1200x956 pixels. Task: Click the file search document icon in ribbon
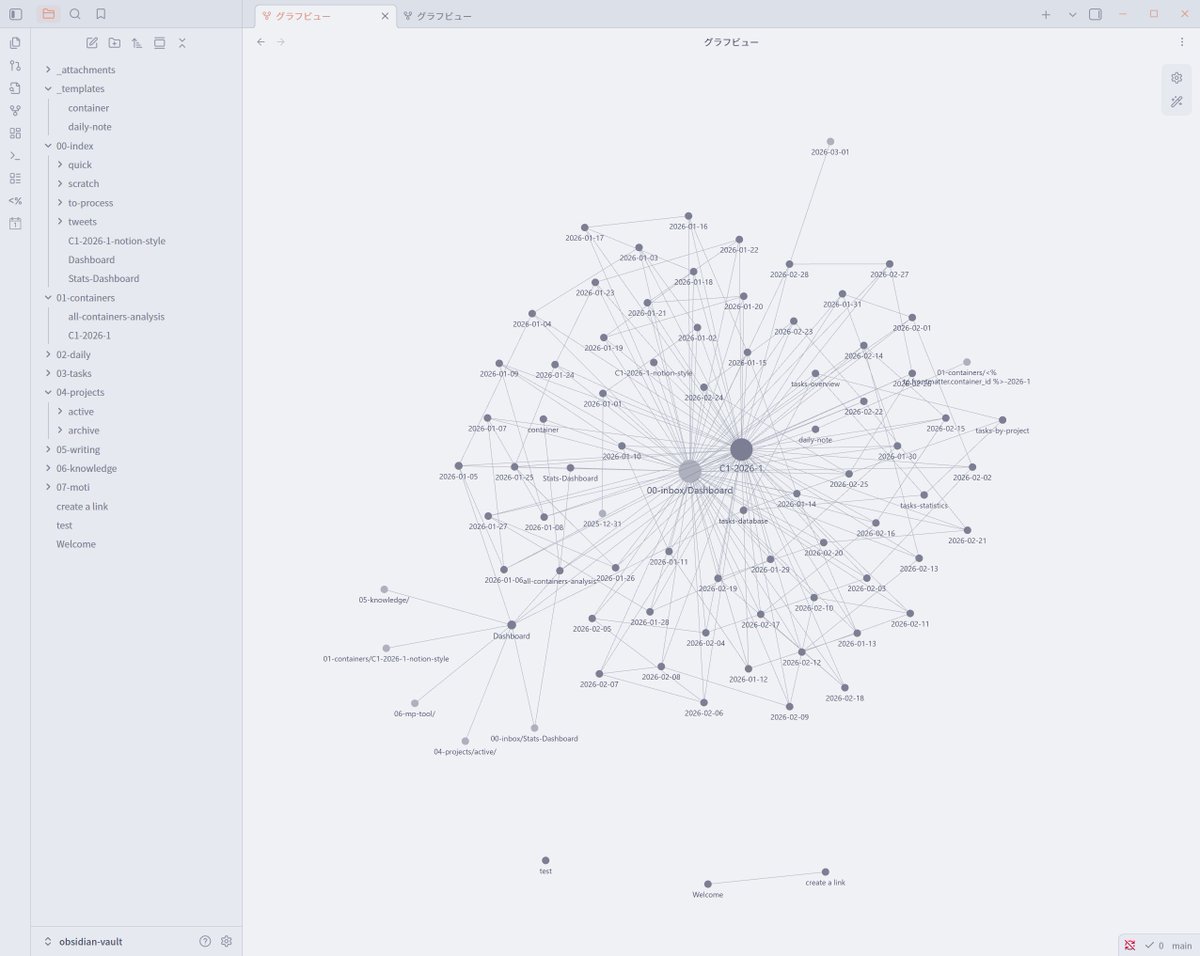tap(15, 88)
